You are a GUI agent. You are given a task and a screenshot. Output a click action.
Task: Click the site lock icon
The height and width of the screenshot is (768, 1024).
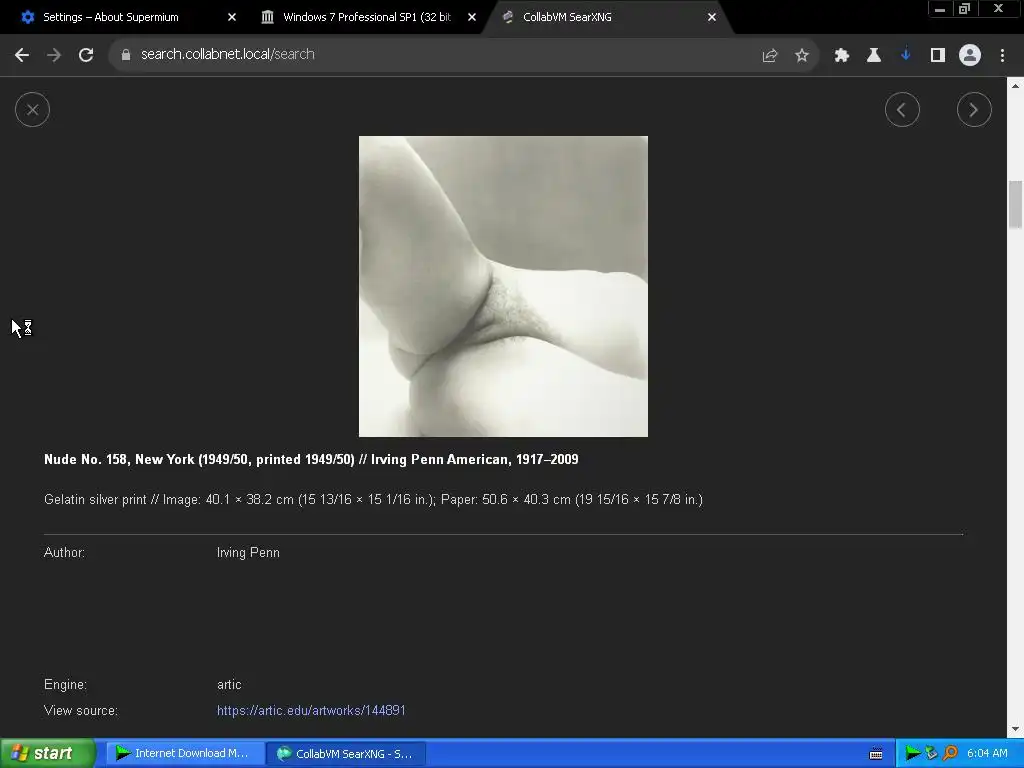[125, 55]
